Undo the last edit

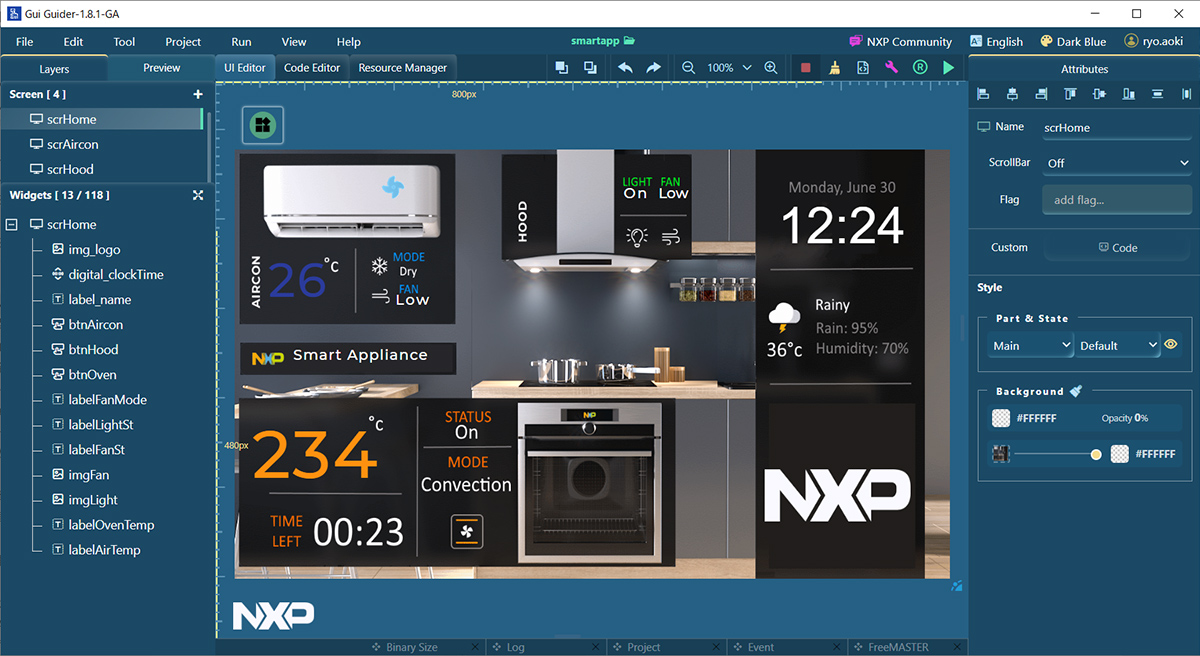click(x=625, y=68)
